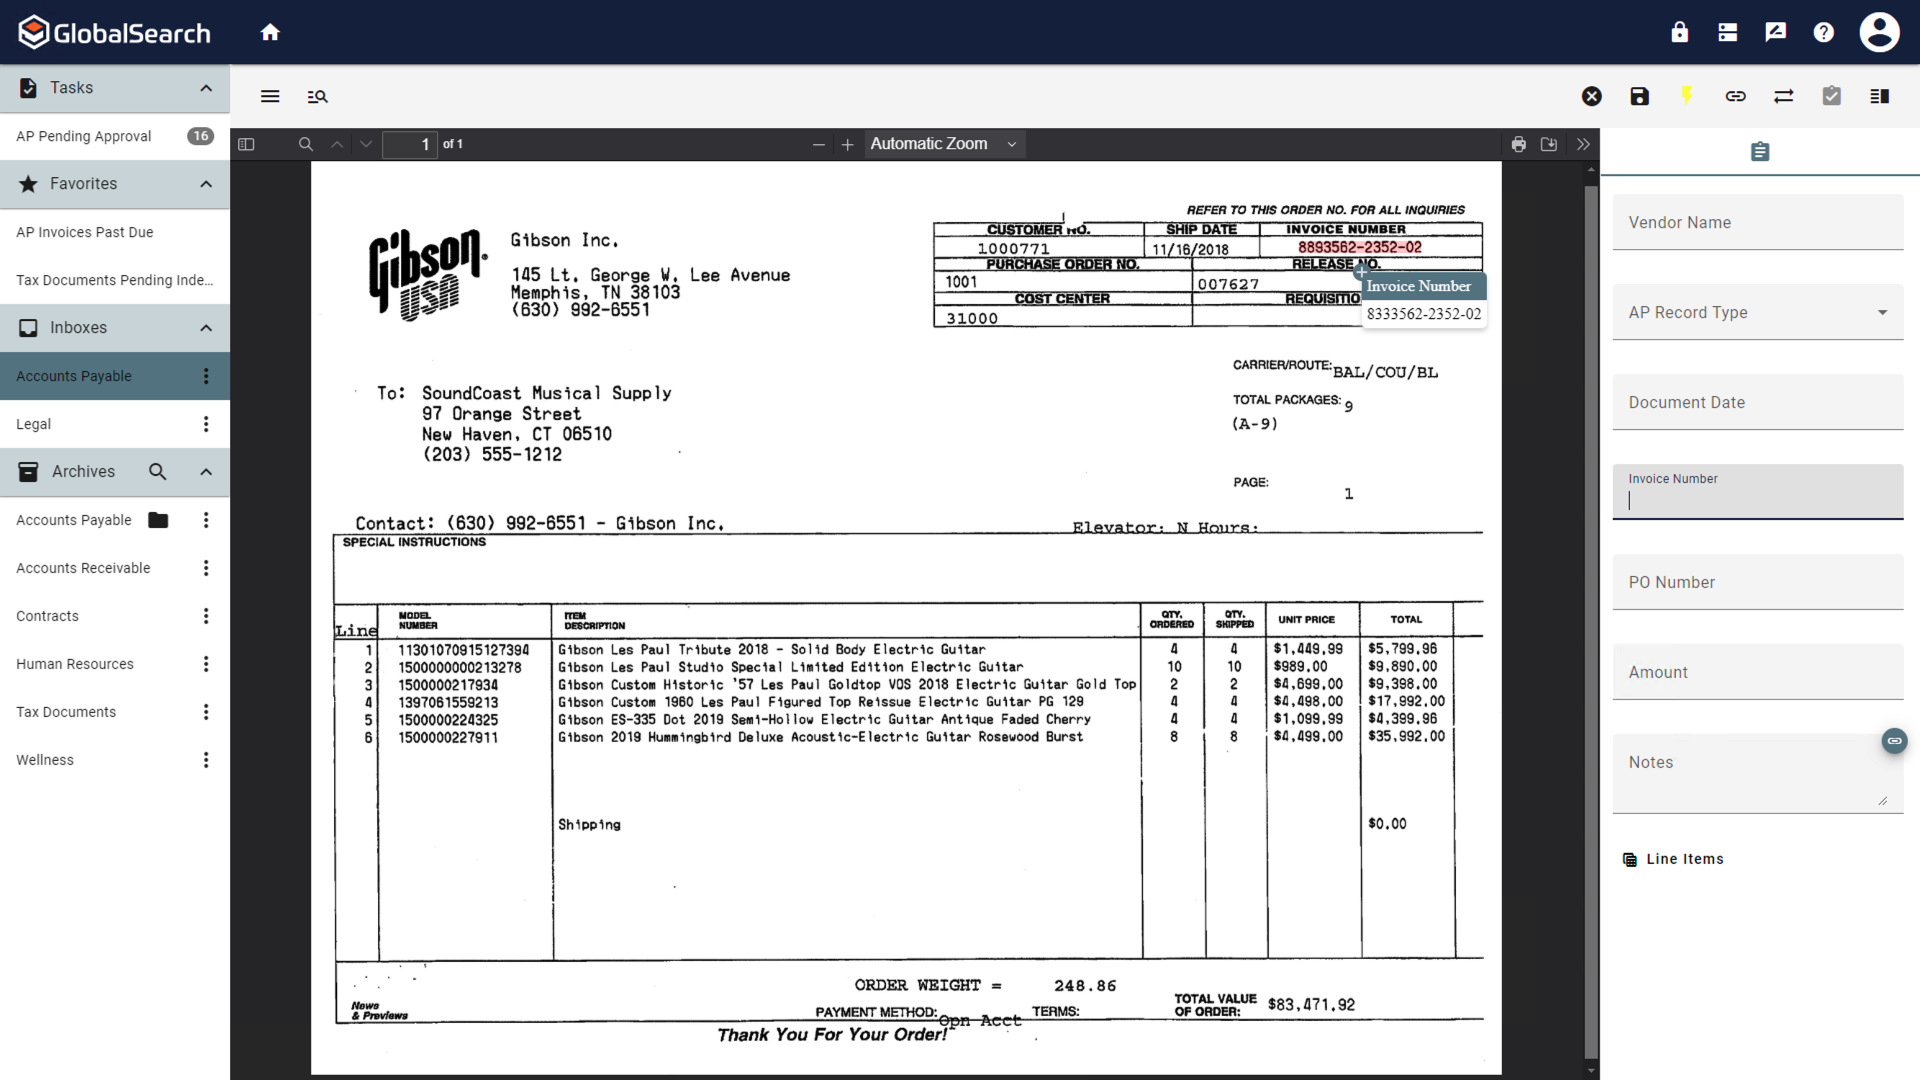Click the rotate/swap icon in toolbar
Viewport: 1920px width, 1080px height.
click(x=1783, y=95)
